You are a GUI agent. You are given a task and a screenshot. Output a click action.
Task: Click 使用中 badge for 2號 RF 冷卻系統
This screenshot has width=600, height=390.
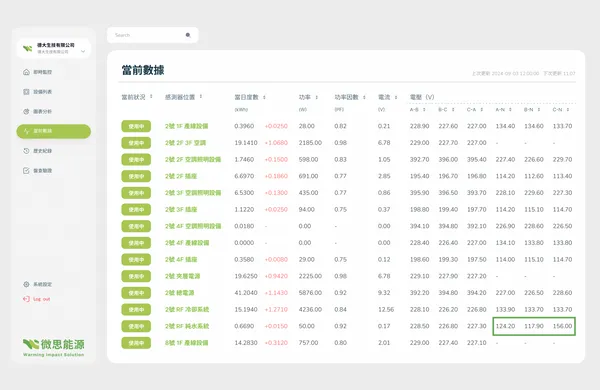(x=136, y=310)
